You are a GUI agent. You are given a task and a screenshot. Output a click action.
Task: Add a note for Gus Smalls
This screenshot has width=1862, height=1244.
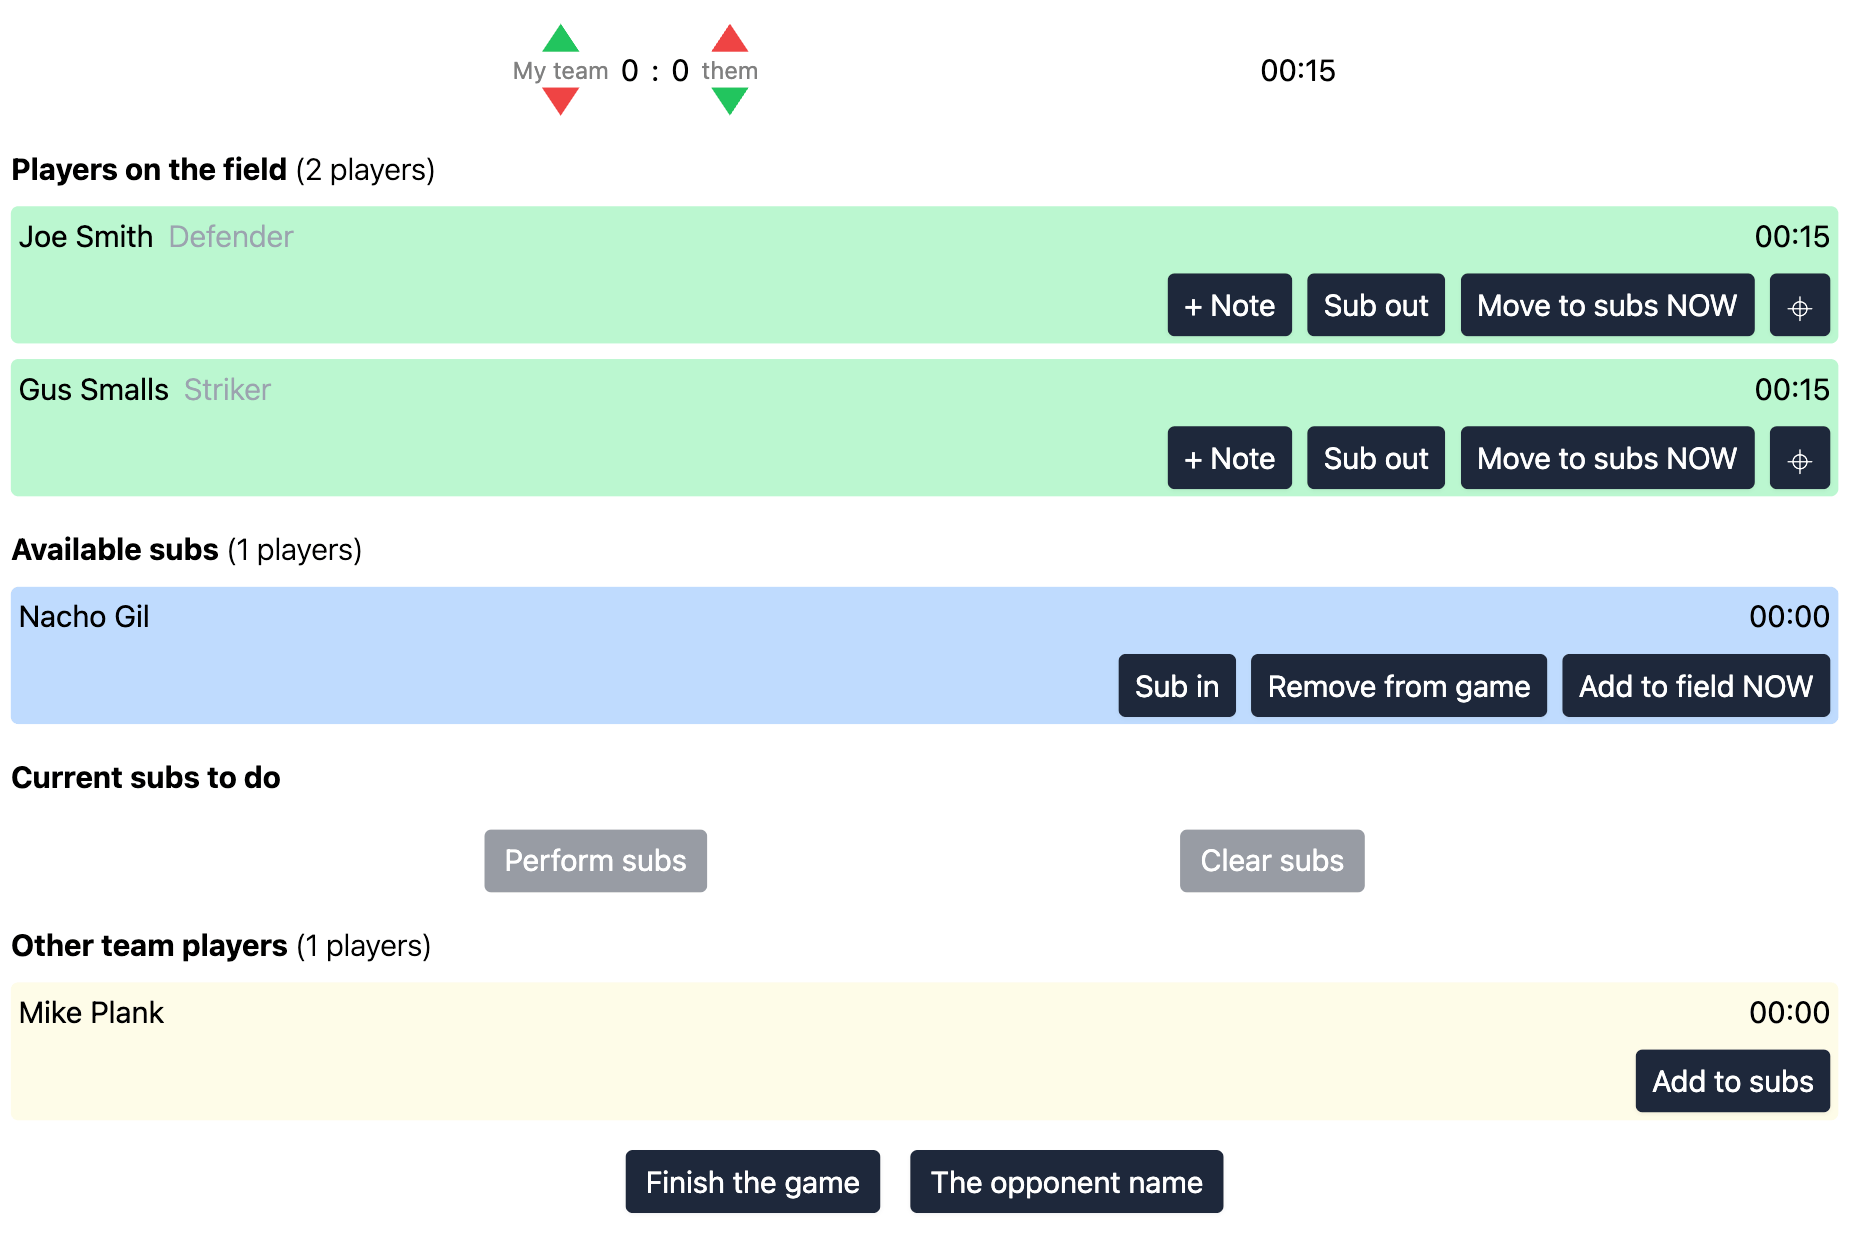point(1229,459)
